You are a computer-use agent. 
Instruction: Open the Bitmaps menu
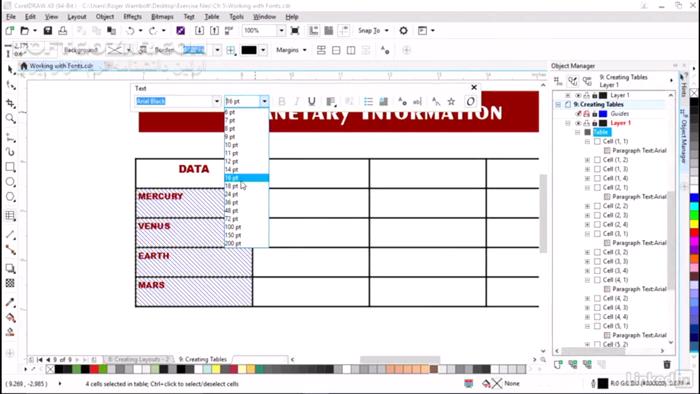162,17
